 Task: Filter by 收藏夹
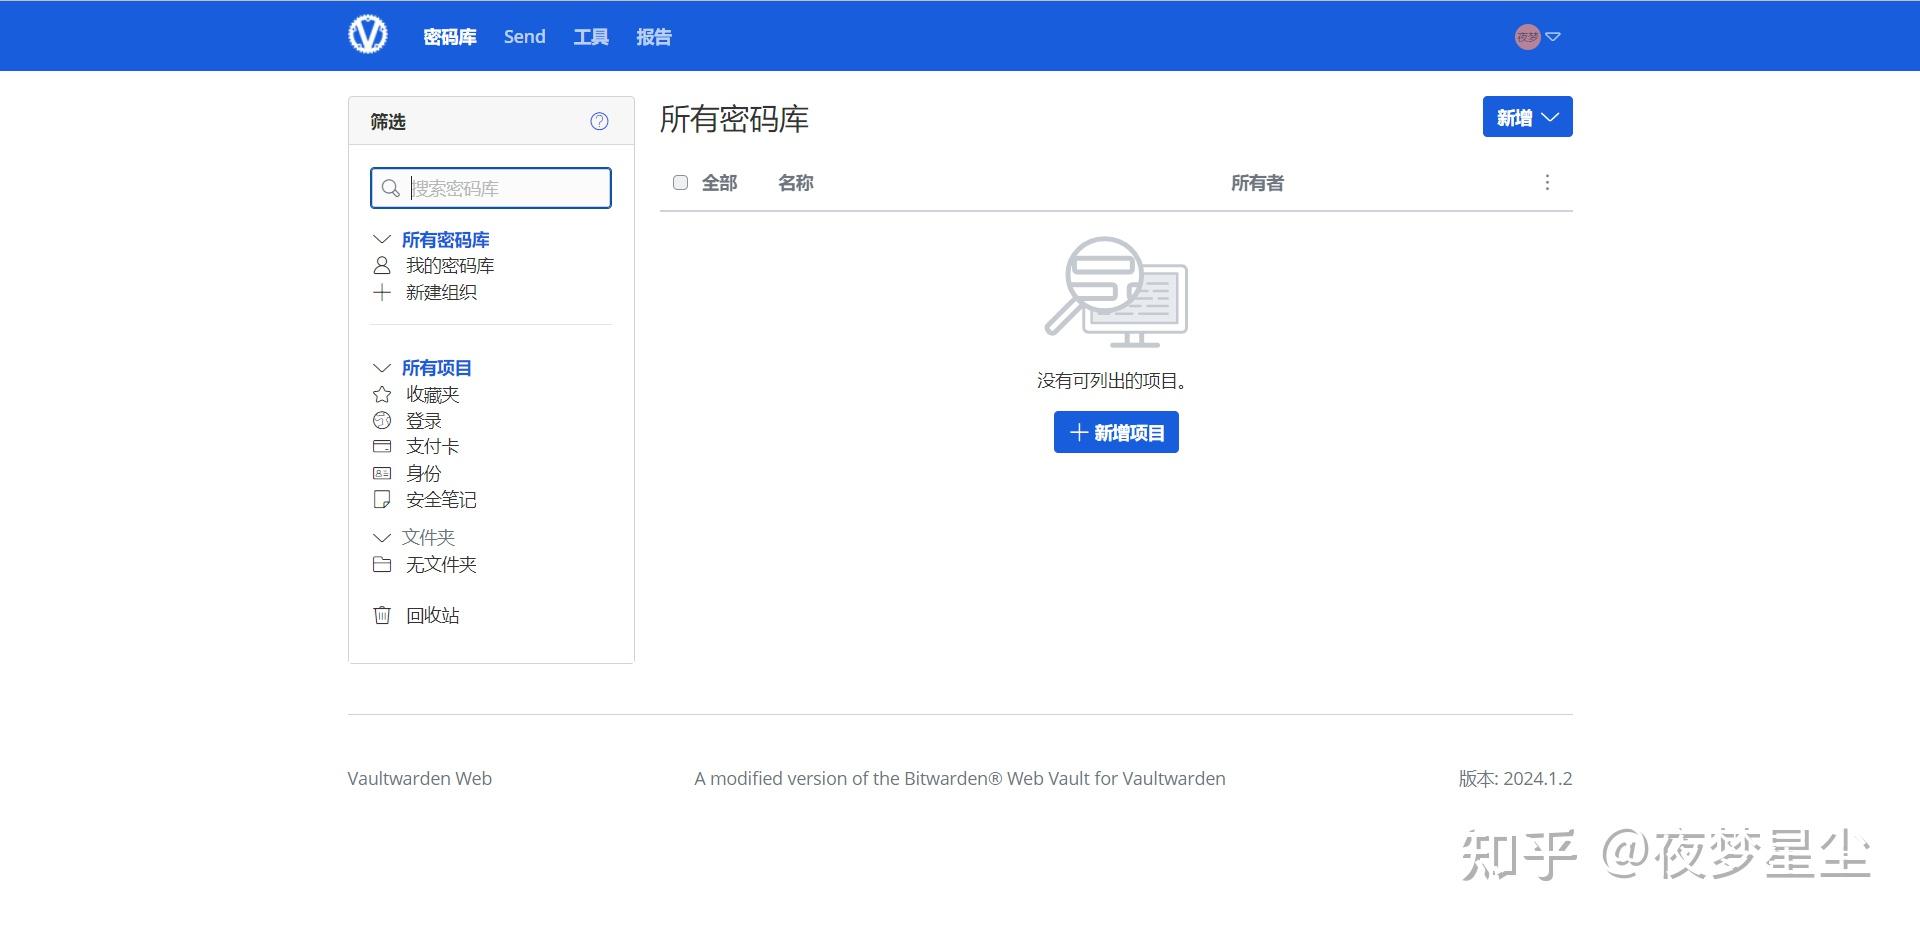[x=433, y=395]
